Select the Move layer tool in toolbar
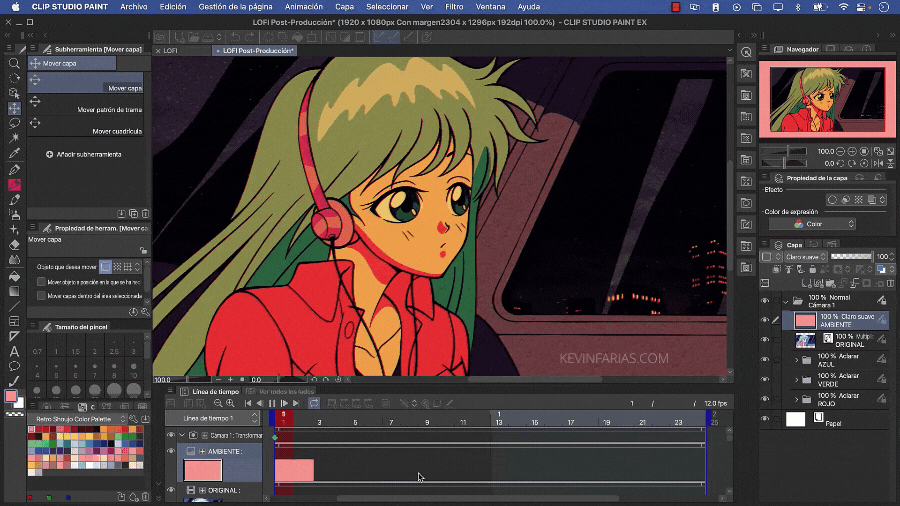This screenshot has width=900, height=506. click(x=14, y=108)
